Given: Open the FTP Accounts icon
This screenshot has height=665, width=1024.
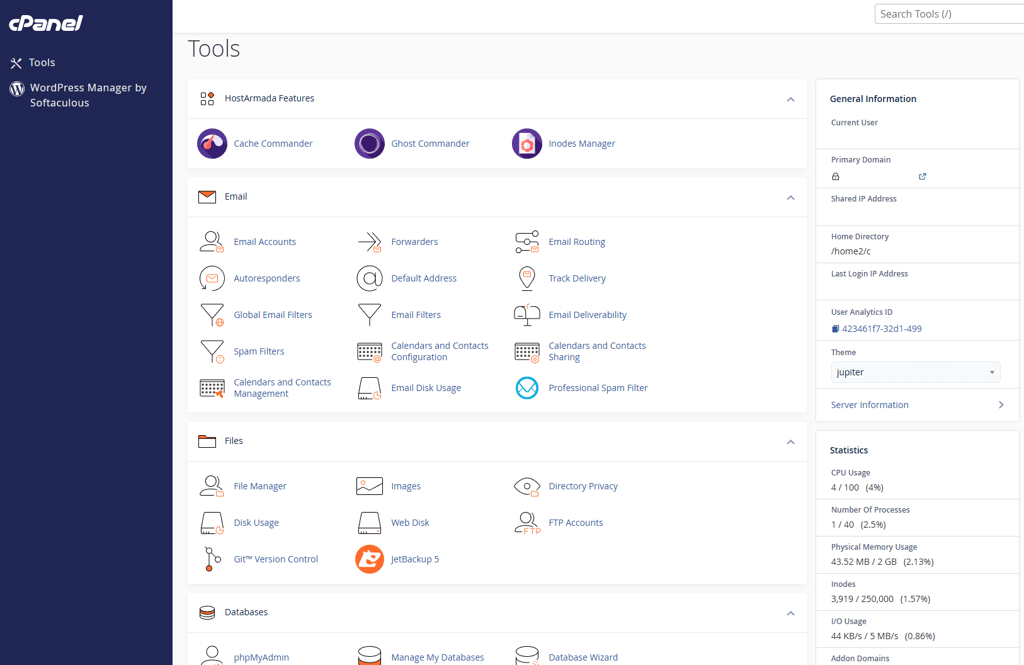Looking at the screenshot, I should click(527, 523).
